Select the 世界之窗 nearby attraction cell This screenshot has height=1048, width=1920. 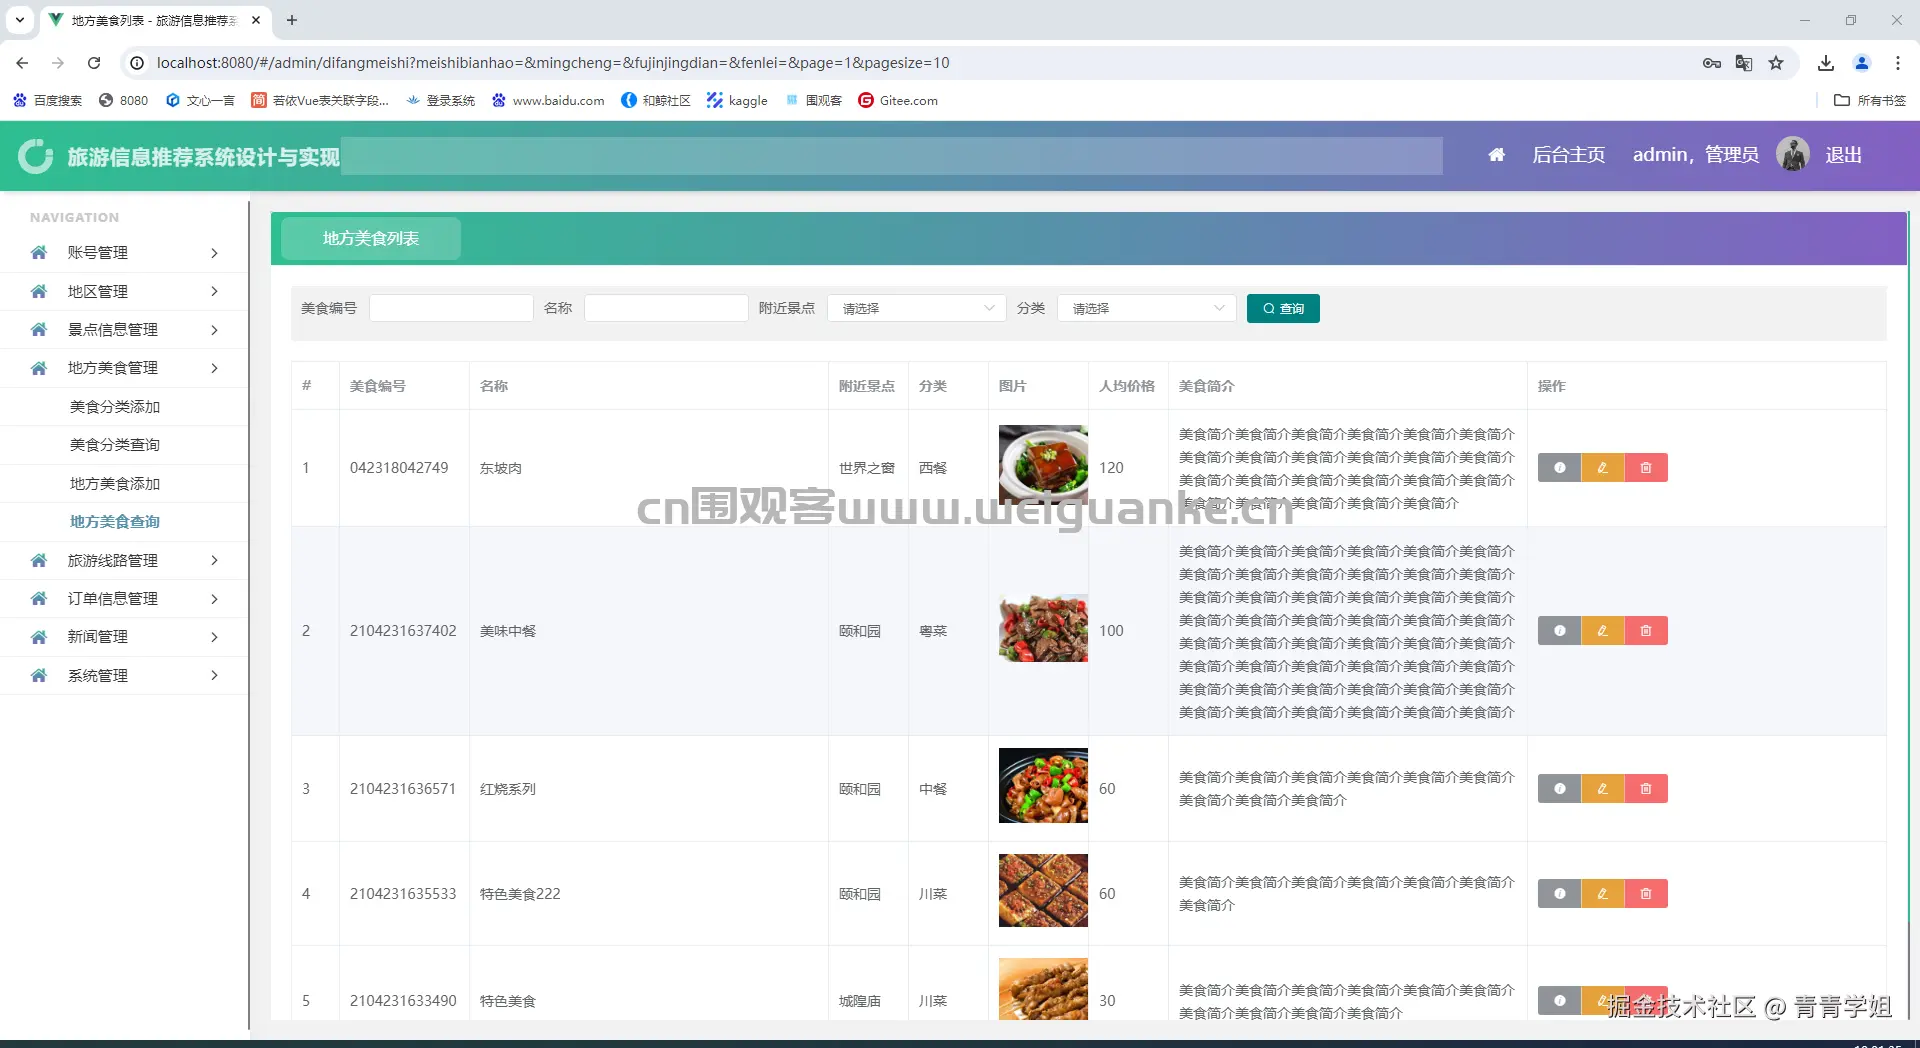tap(867, 468)
